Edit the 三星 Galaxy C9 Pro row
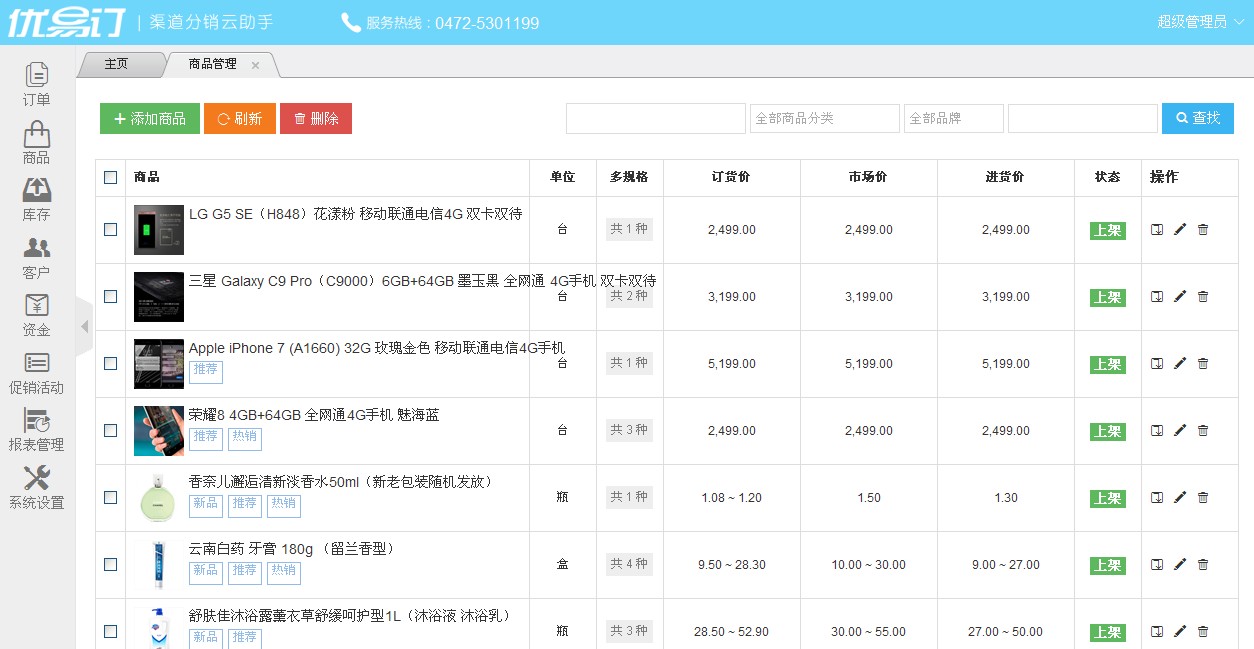 point(1180,297)
